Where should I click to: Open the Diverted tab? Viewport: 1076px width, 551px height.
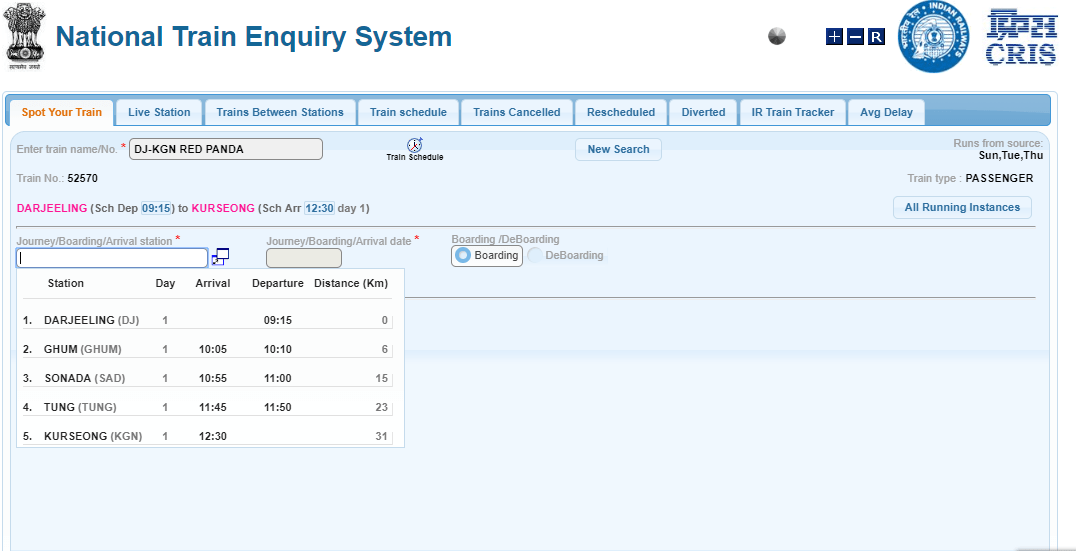(703, 113)
